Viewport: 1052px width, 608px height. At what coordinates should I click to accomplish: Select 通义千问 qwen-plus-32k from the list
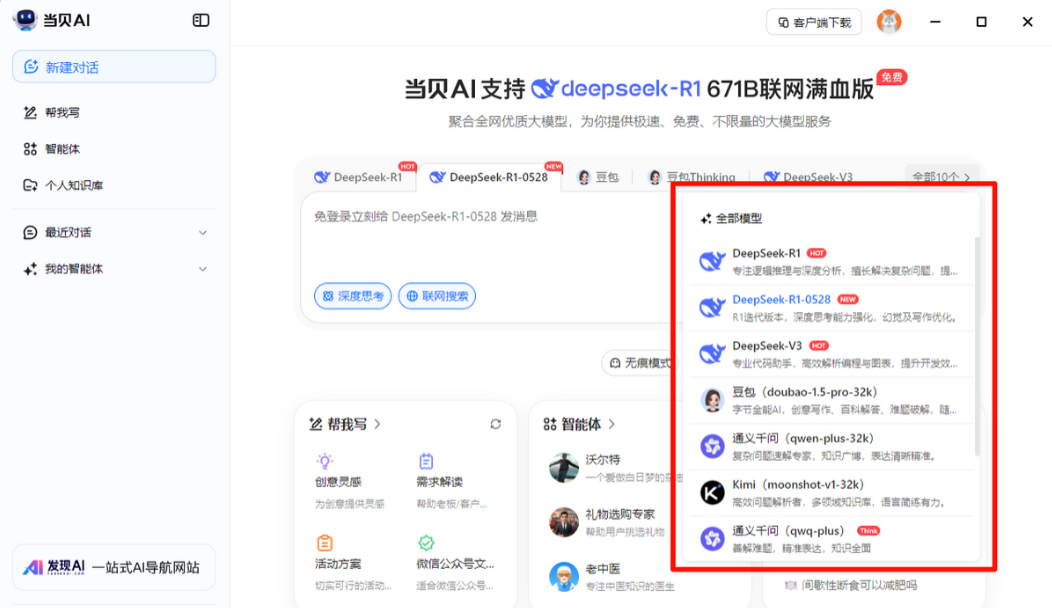832,447
